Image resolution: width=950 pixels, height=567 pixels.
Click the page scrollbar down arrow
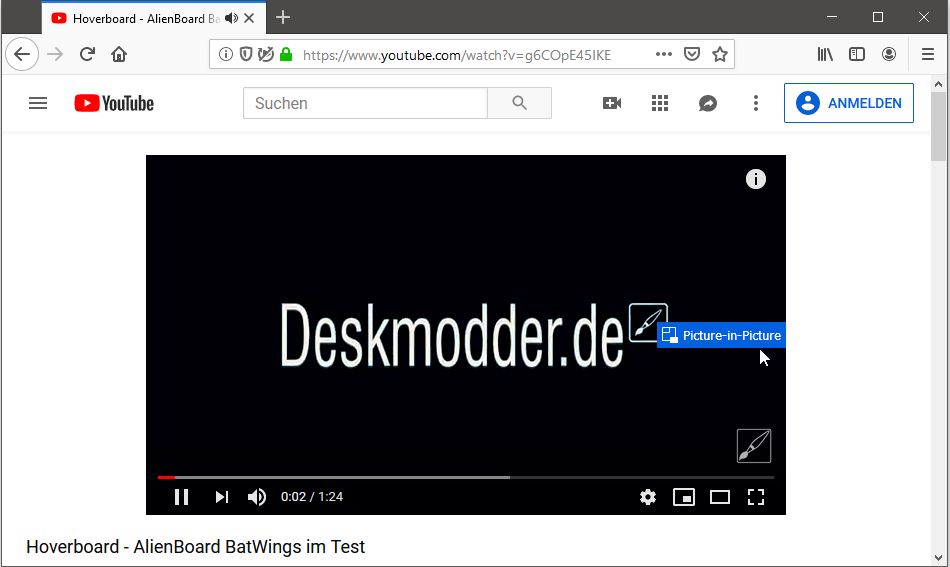click(x=938, y=557)
